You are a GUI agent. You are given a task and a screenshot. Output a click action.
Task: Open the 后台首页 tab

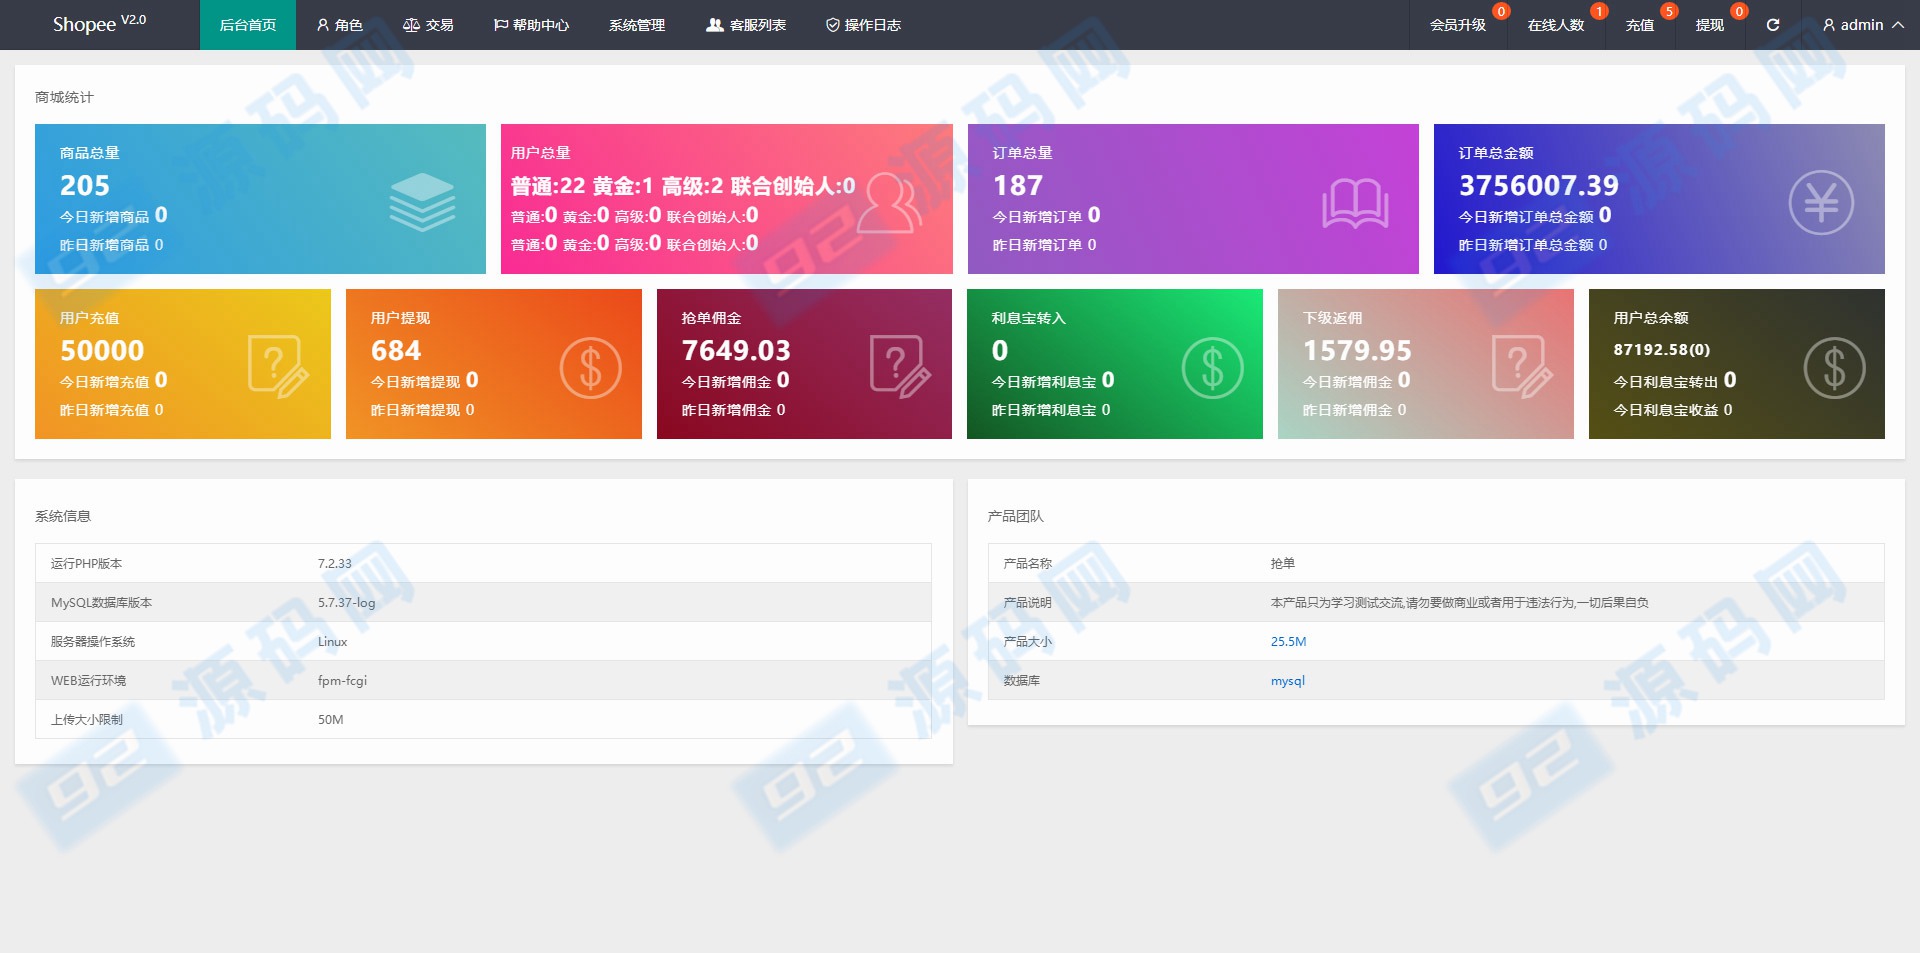[248, 25]
